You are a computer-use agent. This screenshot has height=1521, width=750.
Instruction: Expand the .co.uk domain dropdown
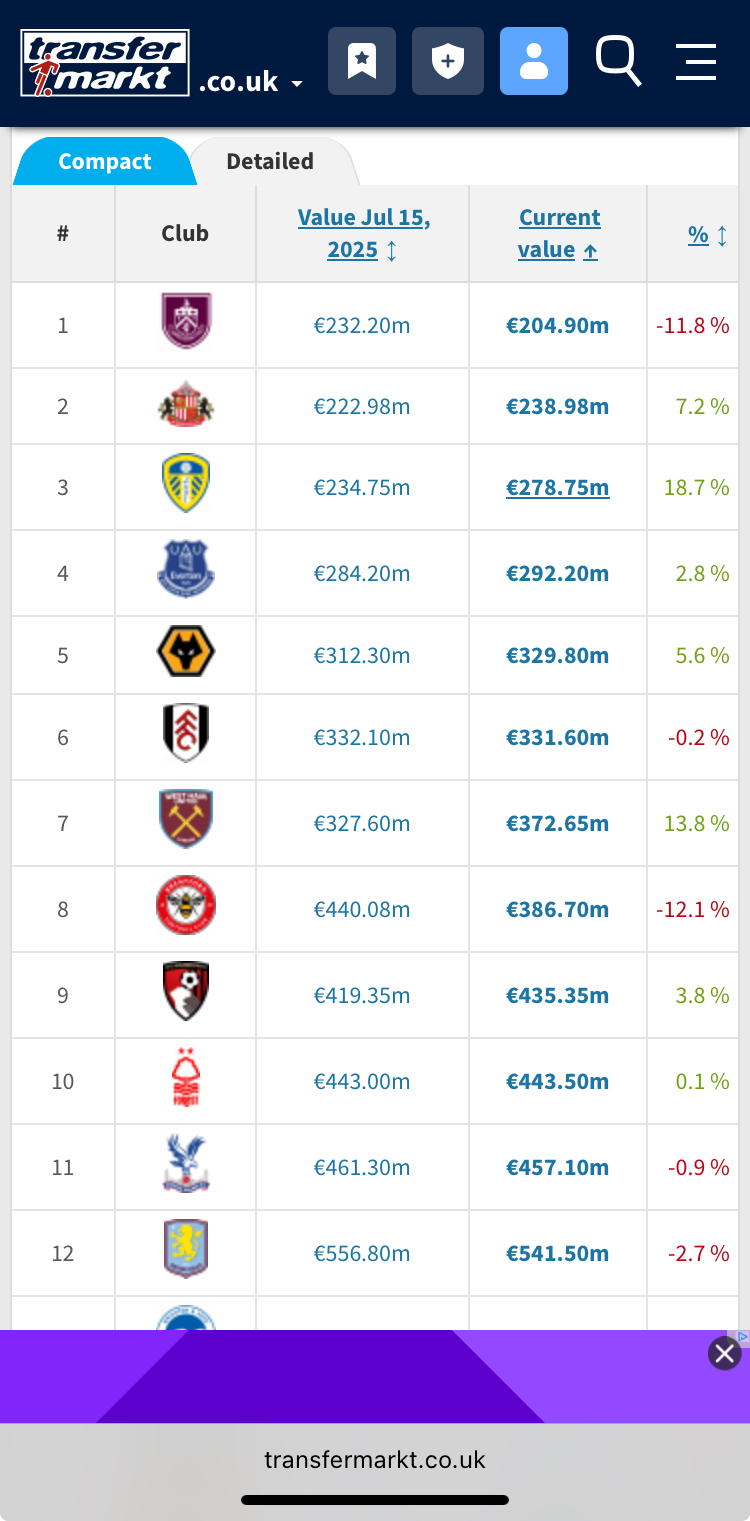(x=251, y=83)
